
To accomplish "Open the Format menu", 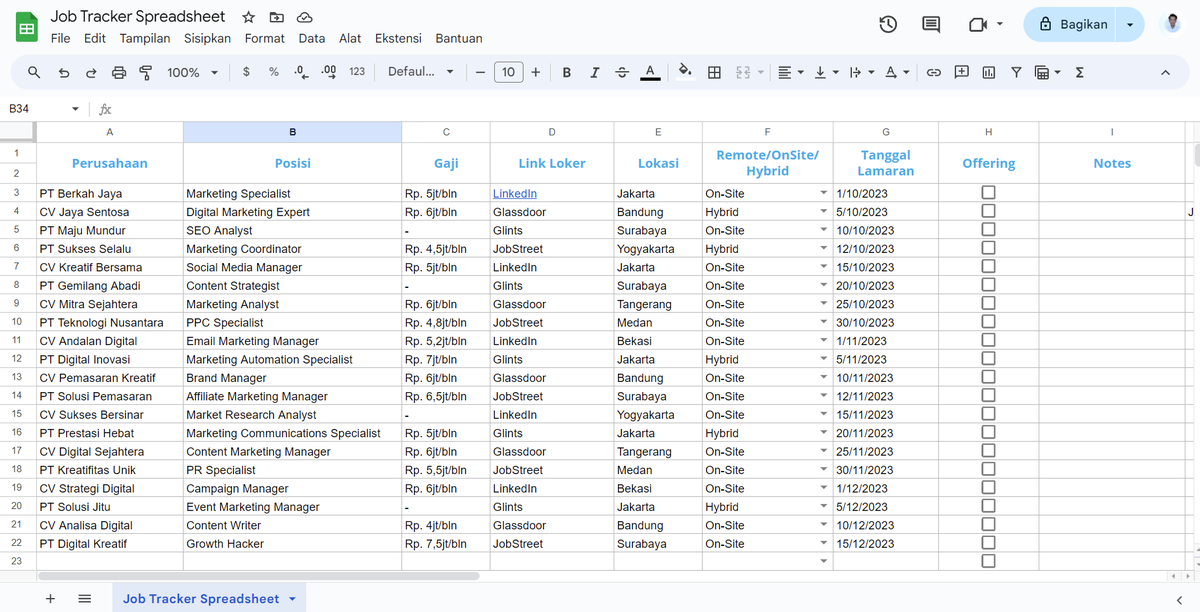I will click(x=265, y=38).
